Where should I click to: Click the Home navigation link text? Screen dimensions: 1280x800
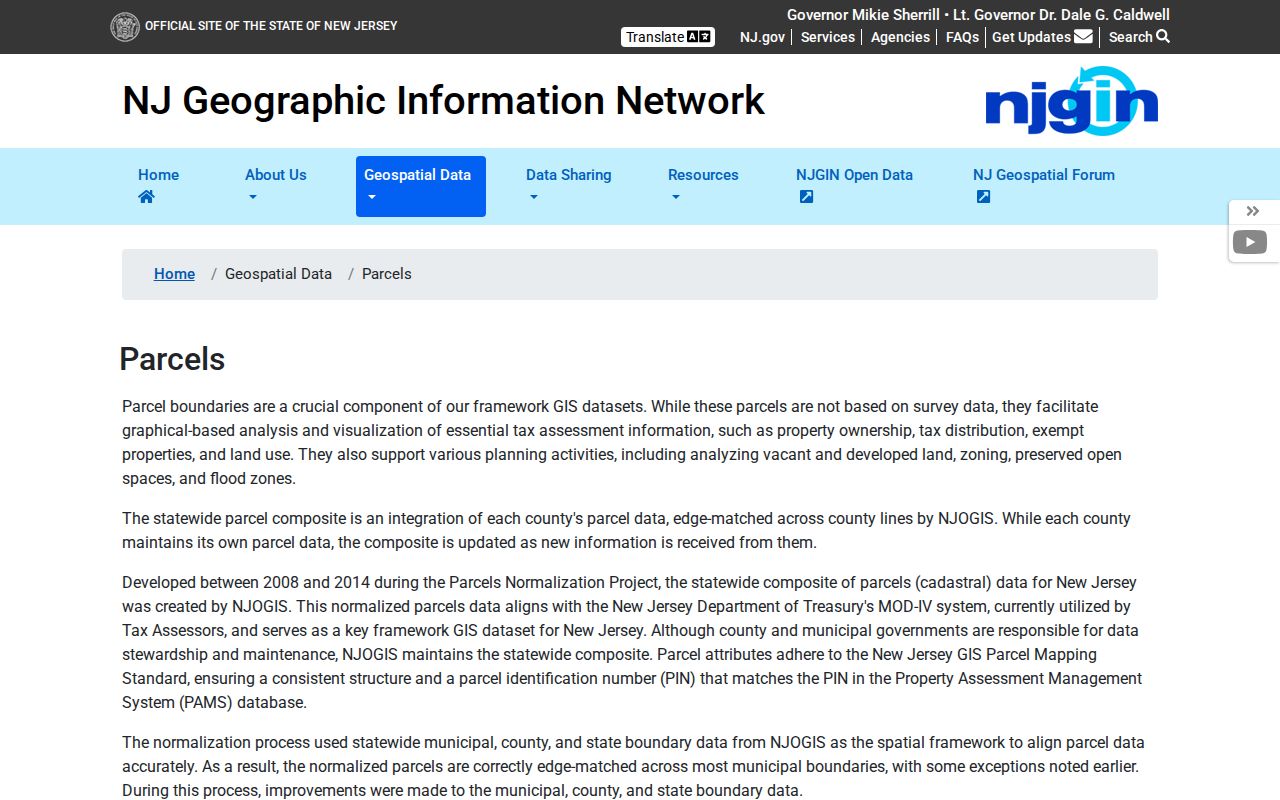coord(158,175)
